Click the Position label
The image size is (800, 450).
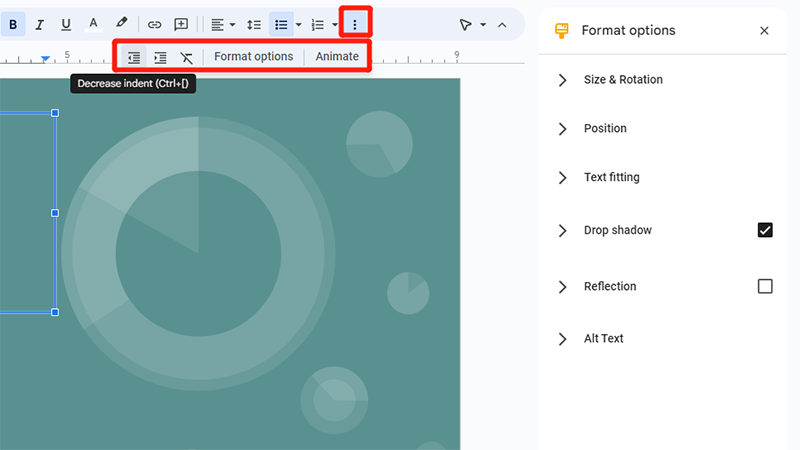(x=605, y=128)
